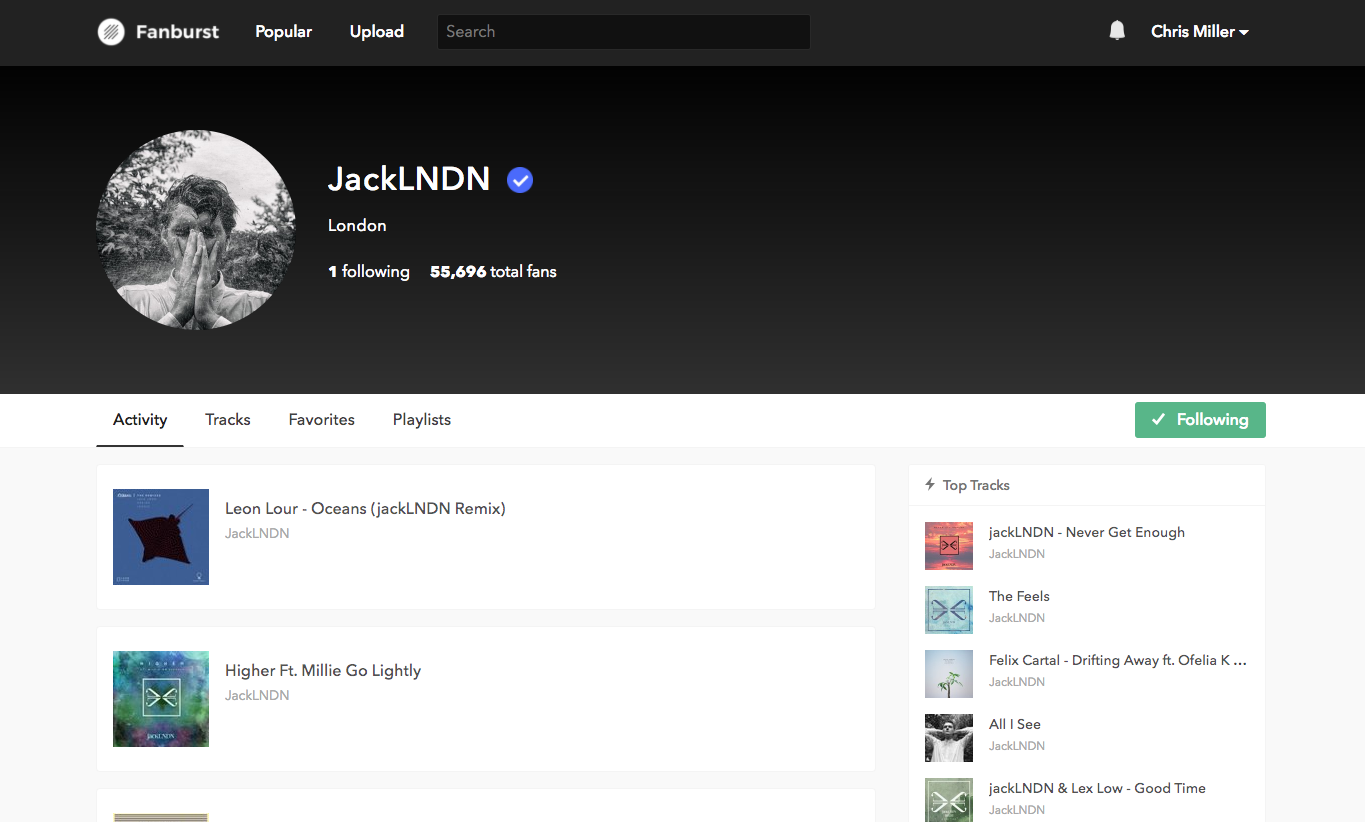Click the verified checkmark badge
Screen dimensions: 1365x822
[520, 180]
